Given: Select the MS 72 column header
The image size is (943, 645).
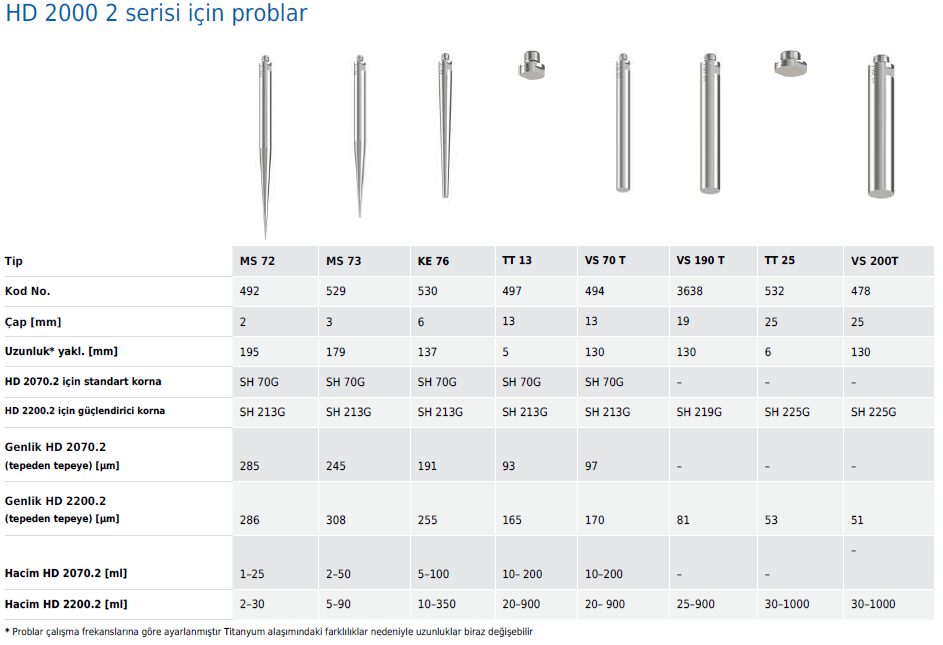Looking at the screenshot, I should click(257, 261).
